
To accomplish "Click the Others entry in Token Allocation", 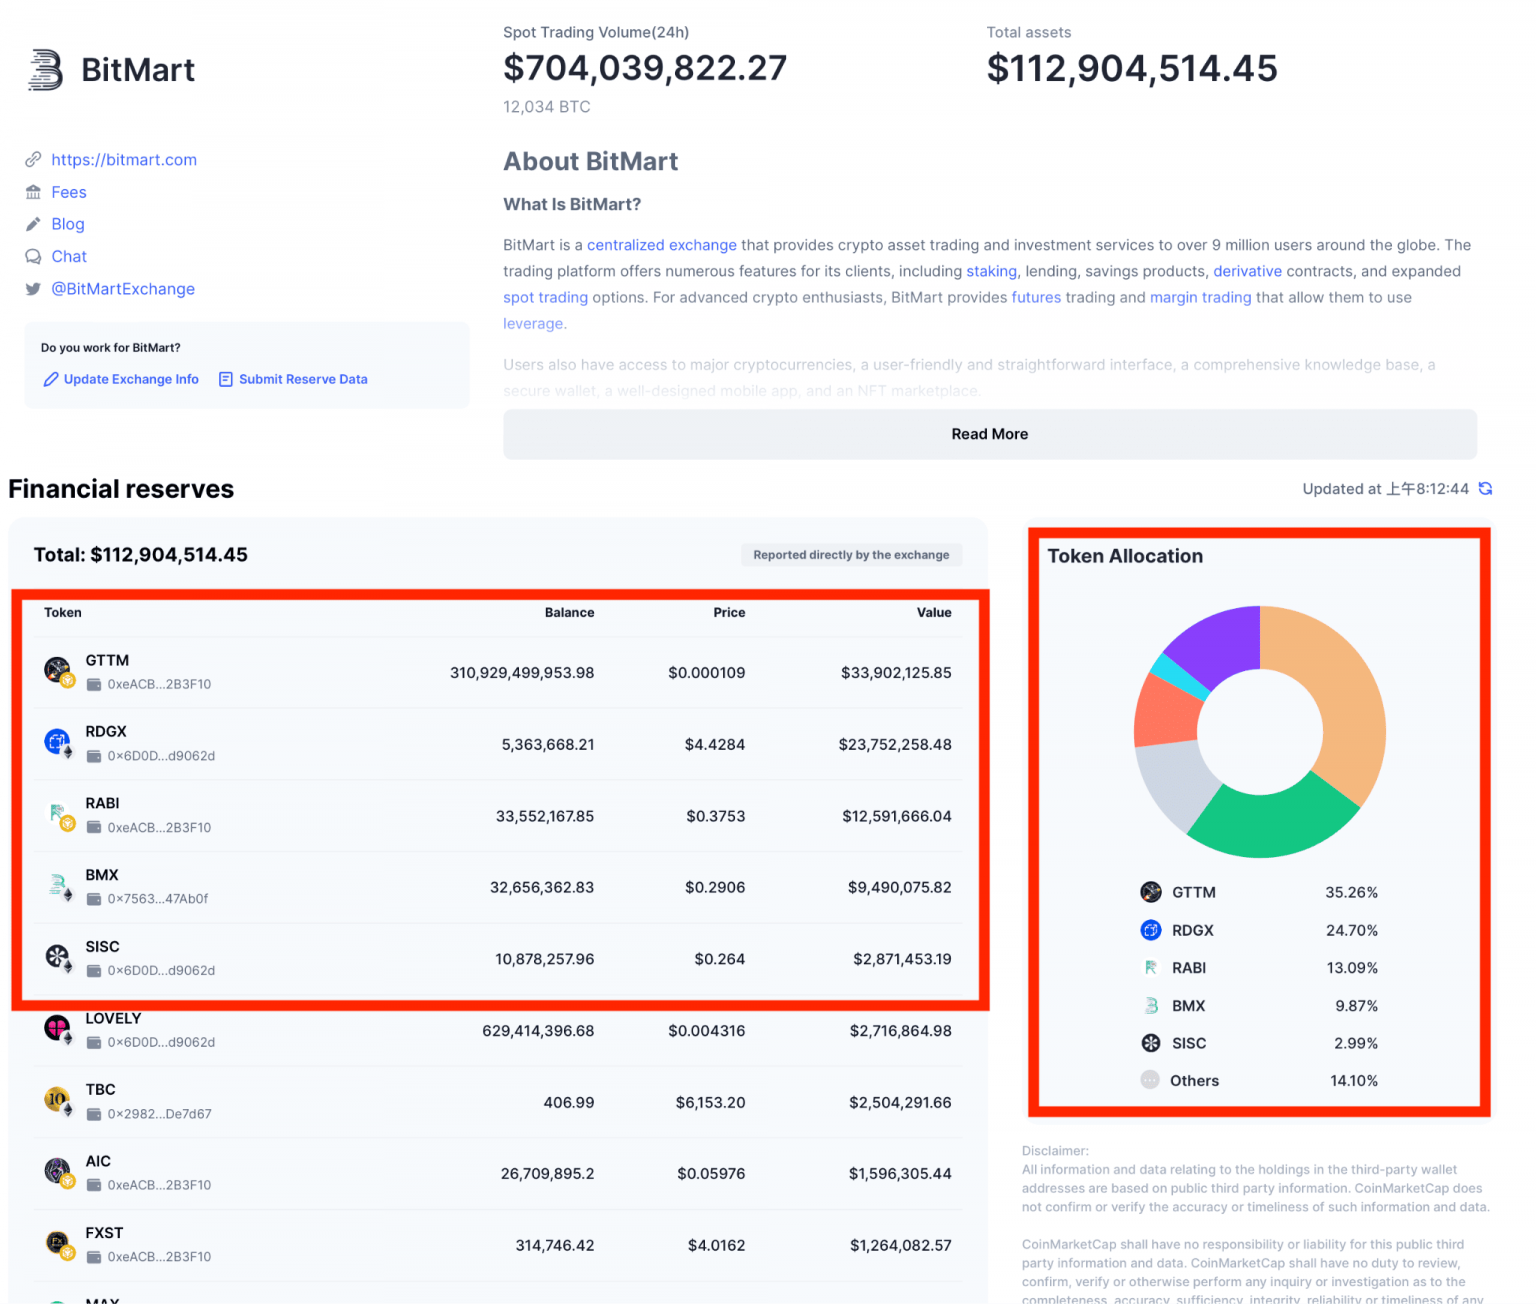I will pos(1196,1080).
